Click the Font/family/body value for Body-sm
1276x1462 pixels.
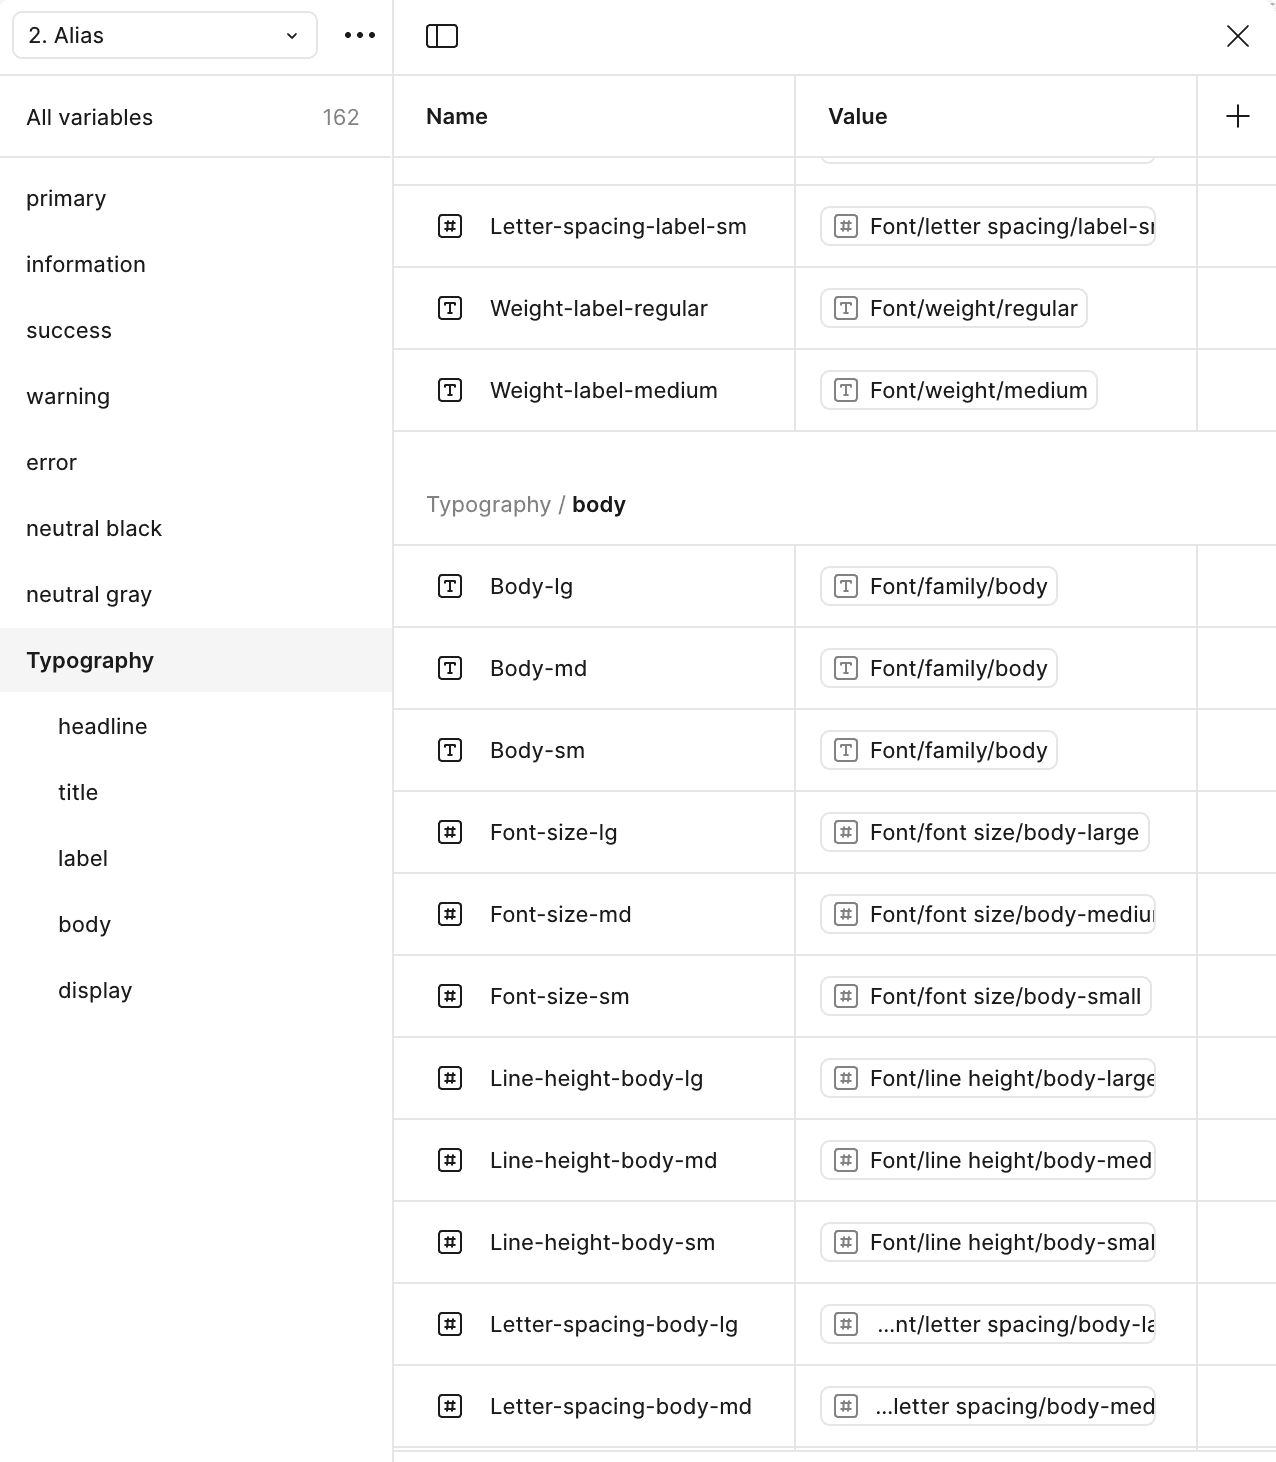click(939, 750)
